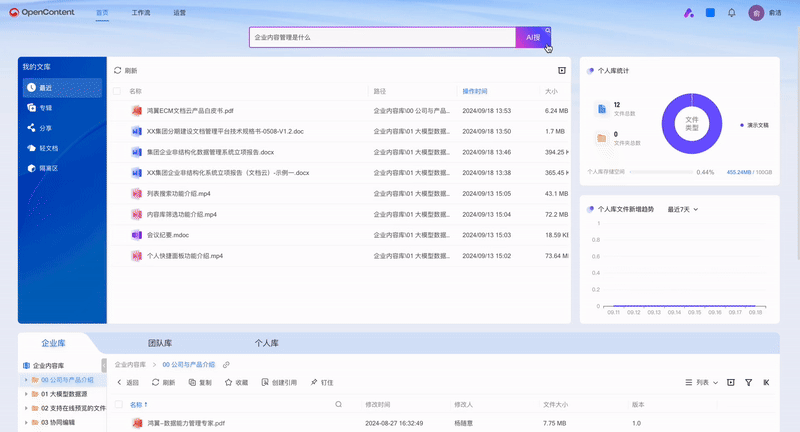
Task: Click the 钉住 pin toolbar item
Action: point(322,383)
